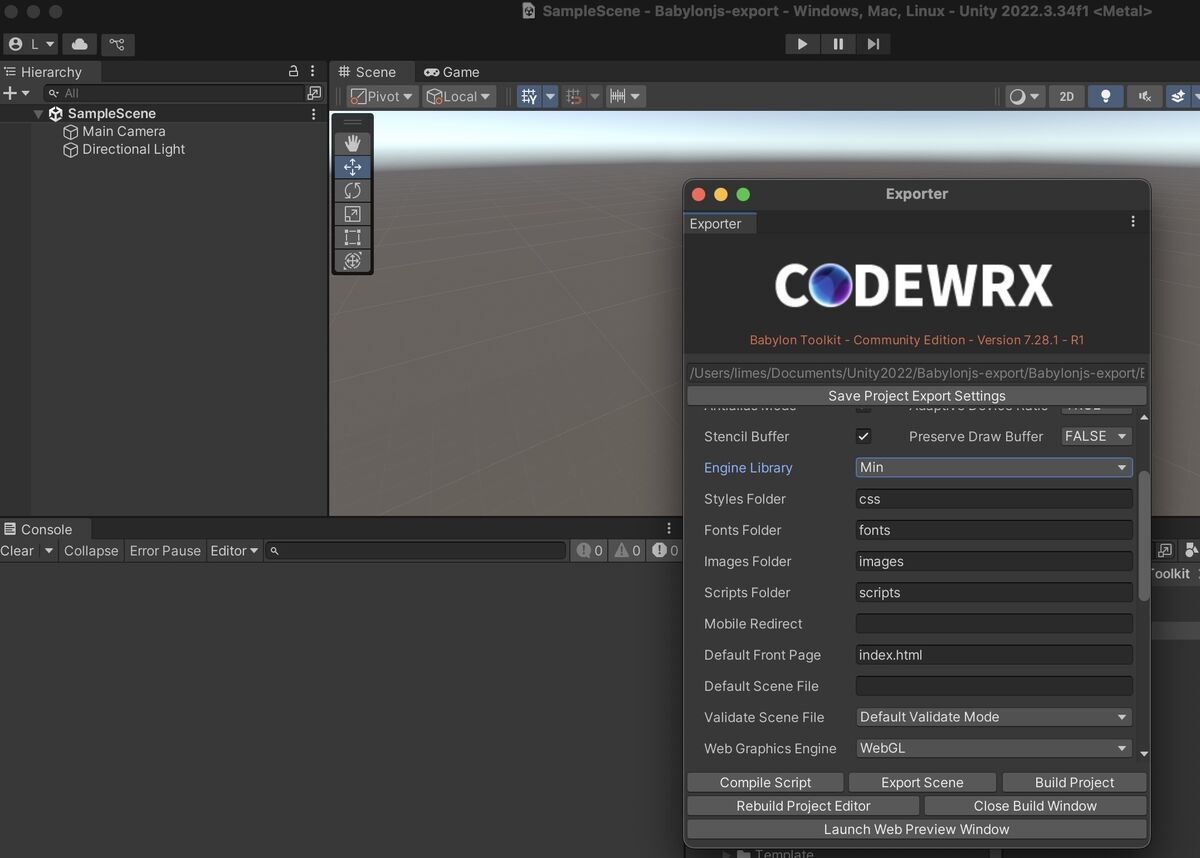The height and width of the screenshot is (858, 1200).
Task: Open the Console Editor dropdown
Action: (x=234, y=551)
